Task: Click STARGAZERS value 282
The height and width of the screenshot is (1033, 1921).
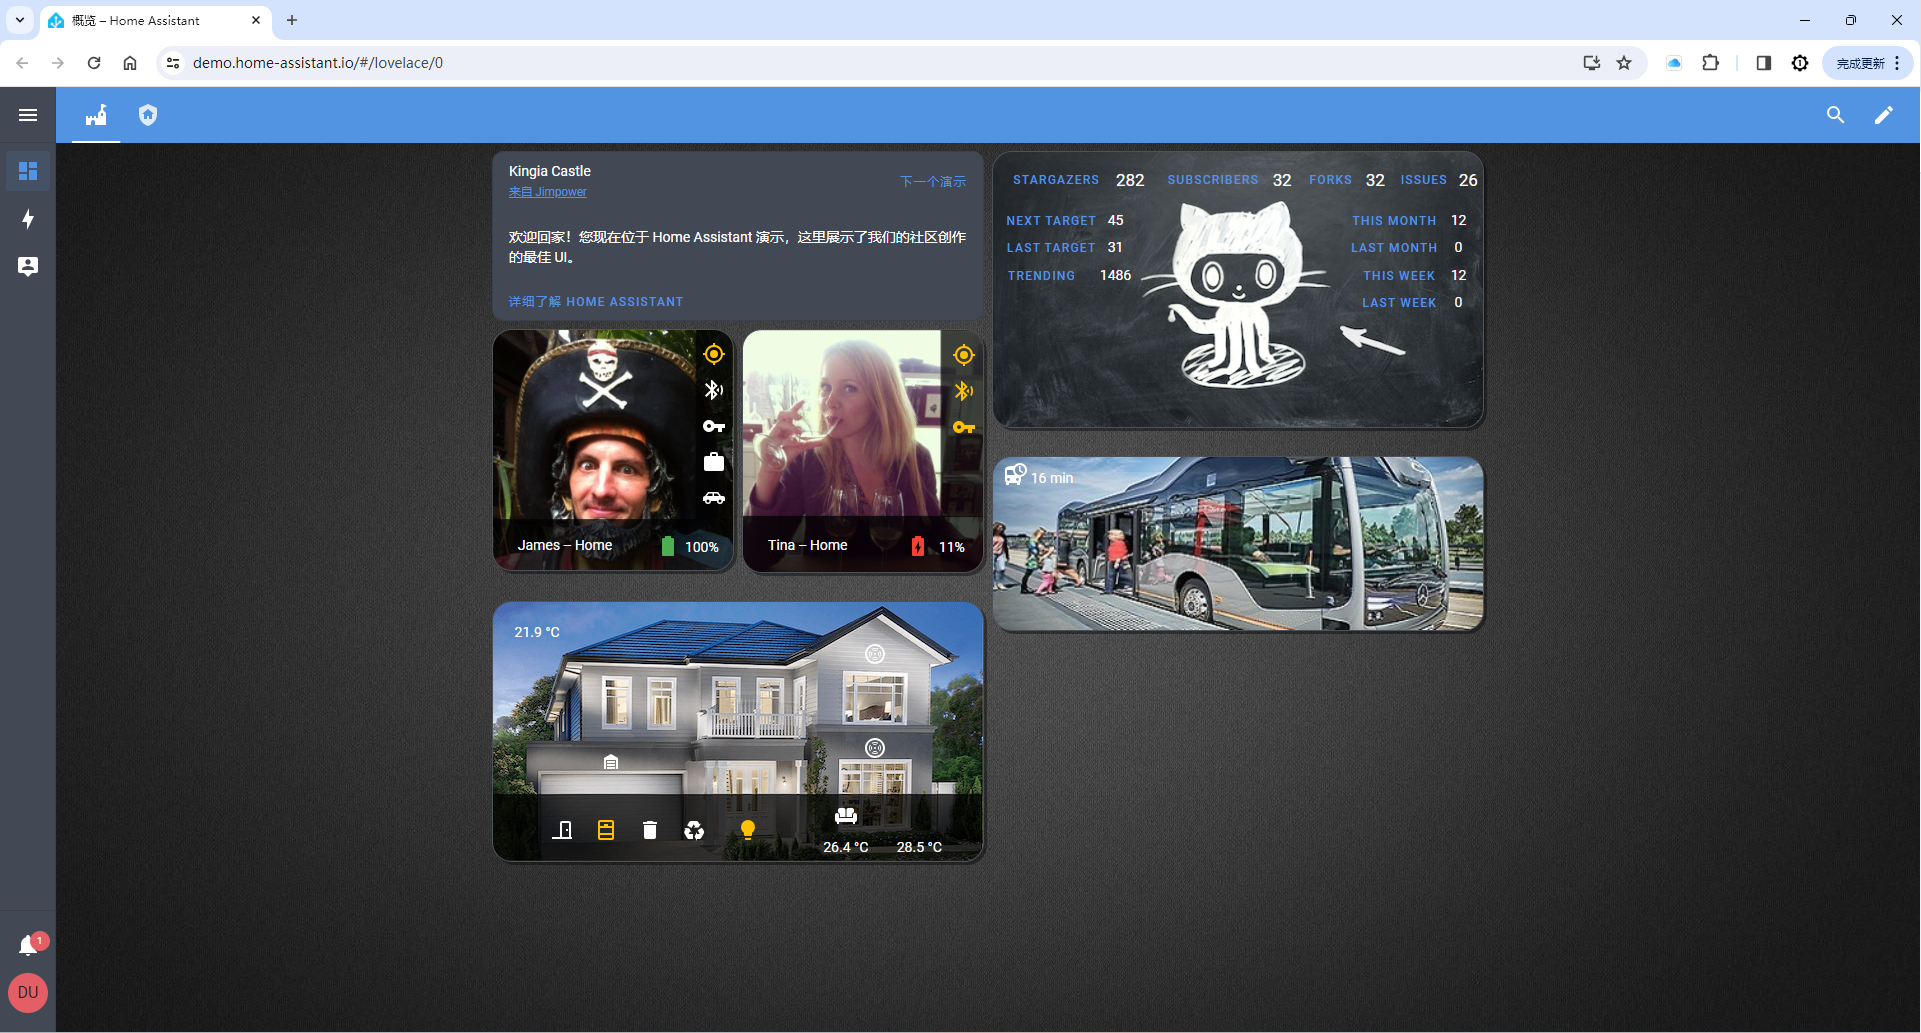Action: coord(1130,180)
